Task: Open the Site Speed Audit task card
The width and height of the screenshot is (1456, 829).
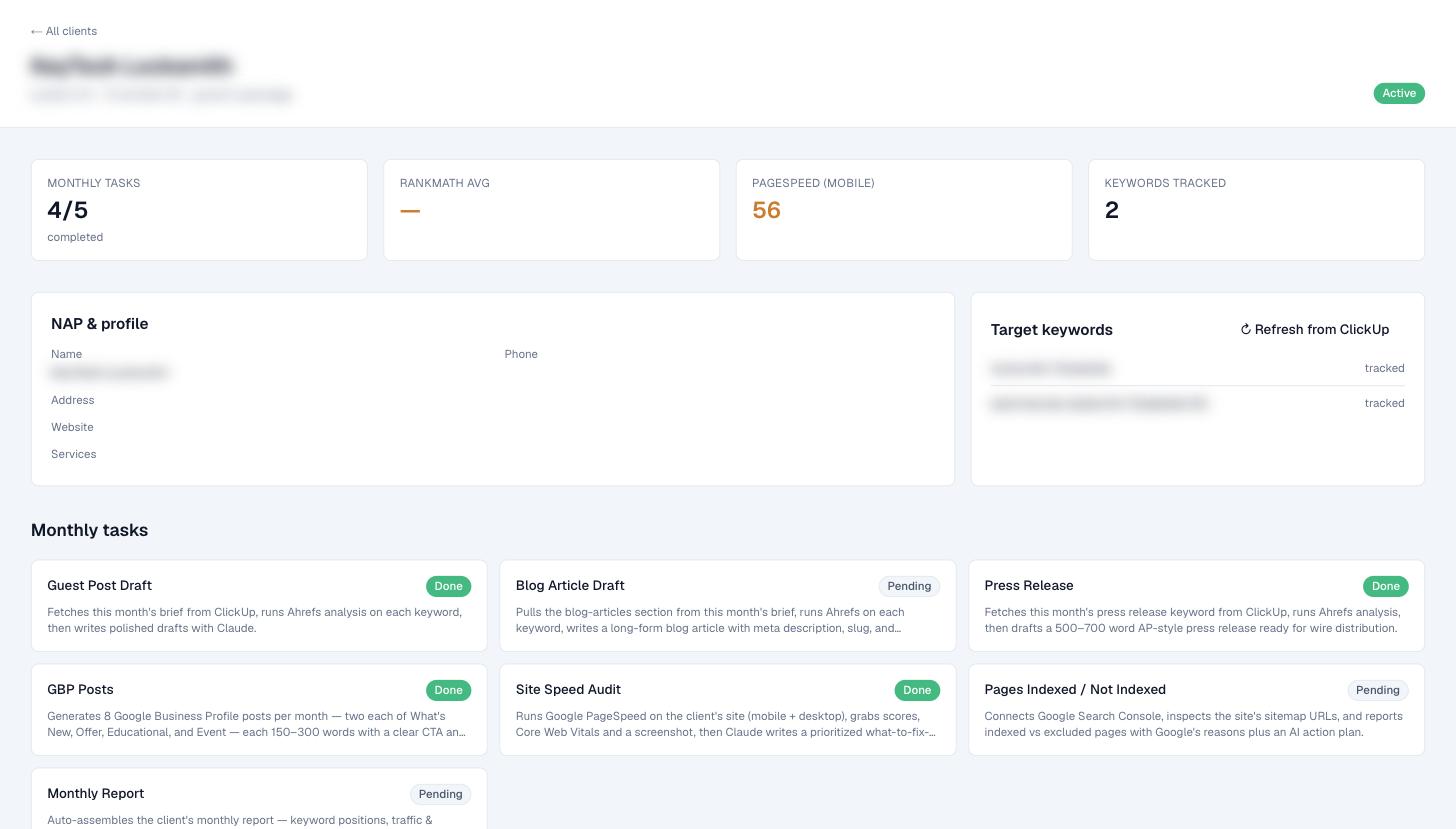Action: coord(728,710)
